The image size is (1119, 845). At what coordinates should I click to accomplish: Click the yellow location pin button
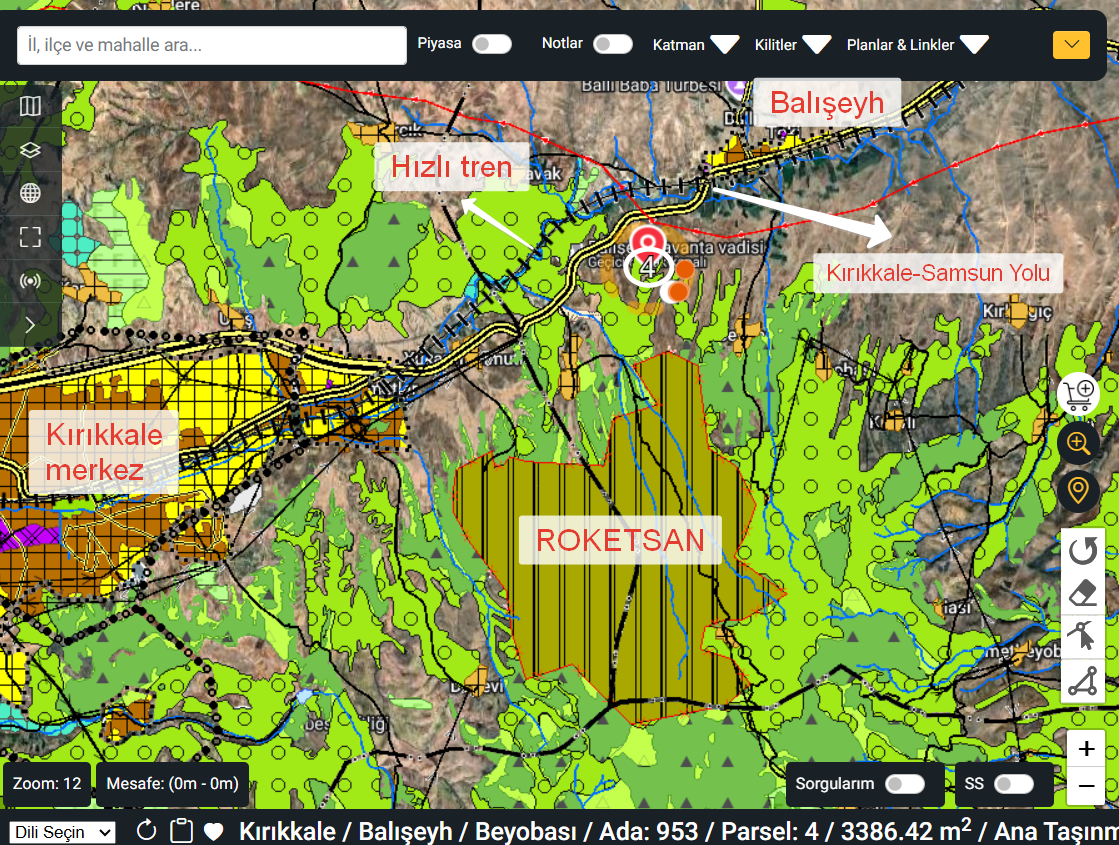coord(1078,490)
